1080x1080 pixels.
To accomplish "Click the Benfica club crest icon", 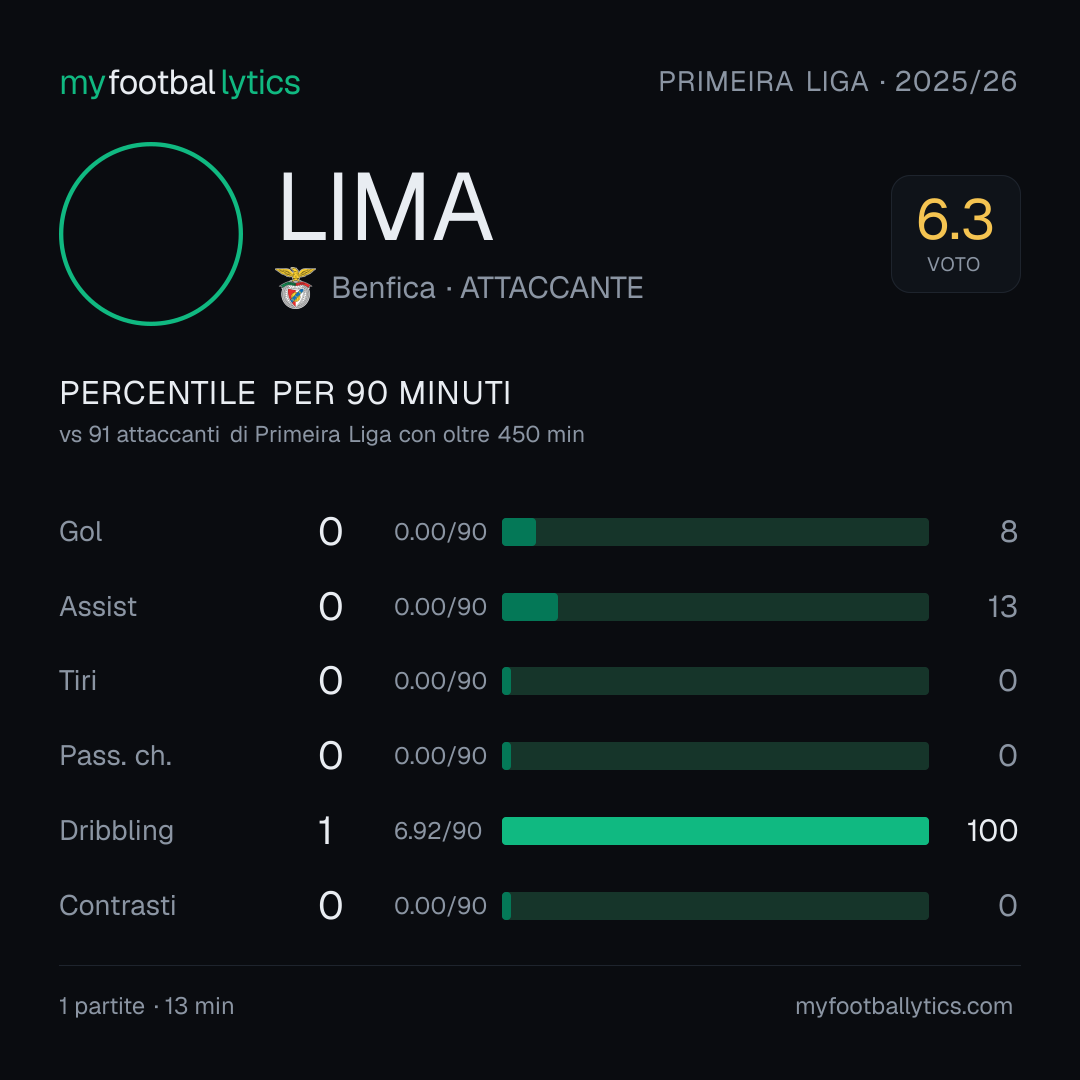I will pyautogui.click(x=295, y=288).
